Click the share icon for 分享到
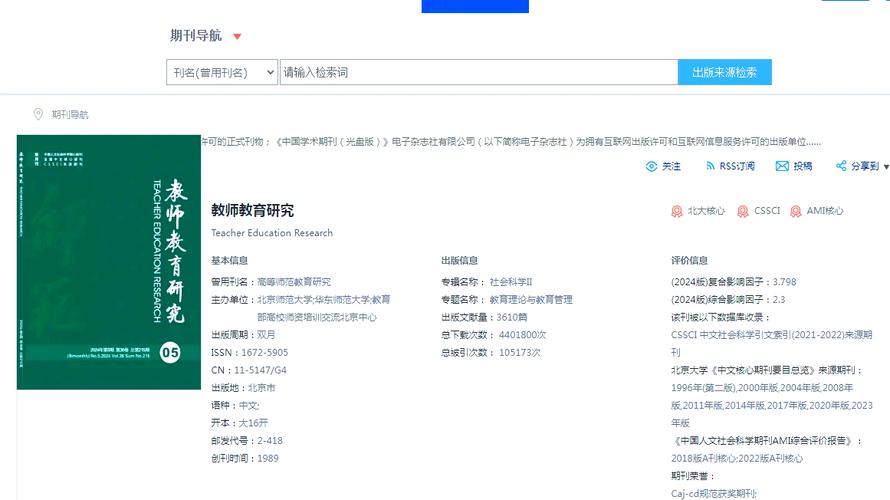 841,166
